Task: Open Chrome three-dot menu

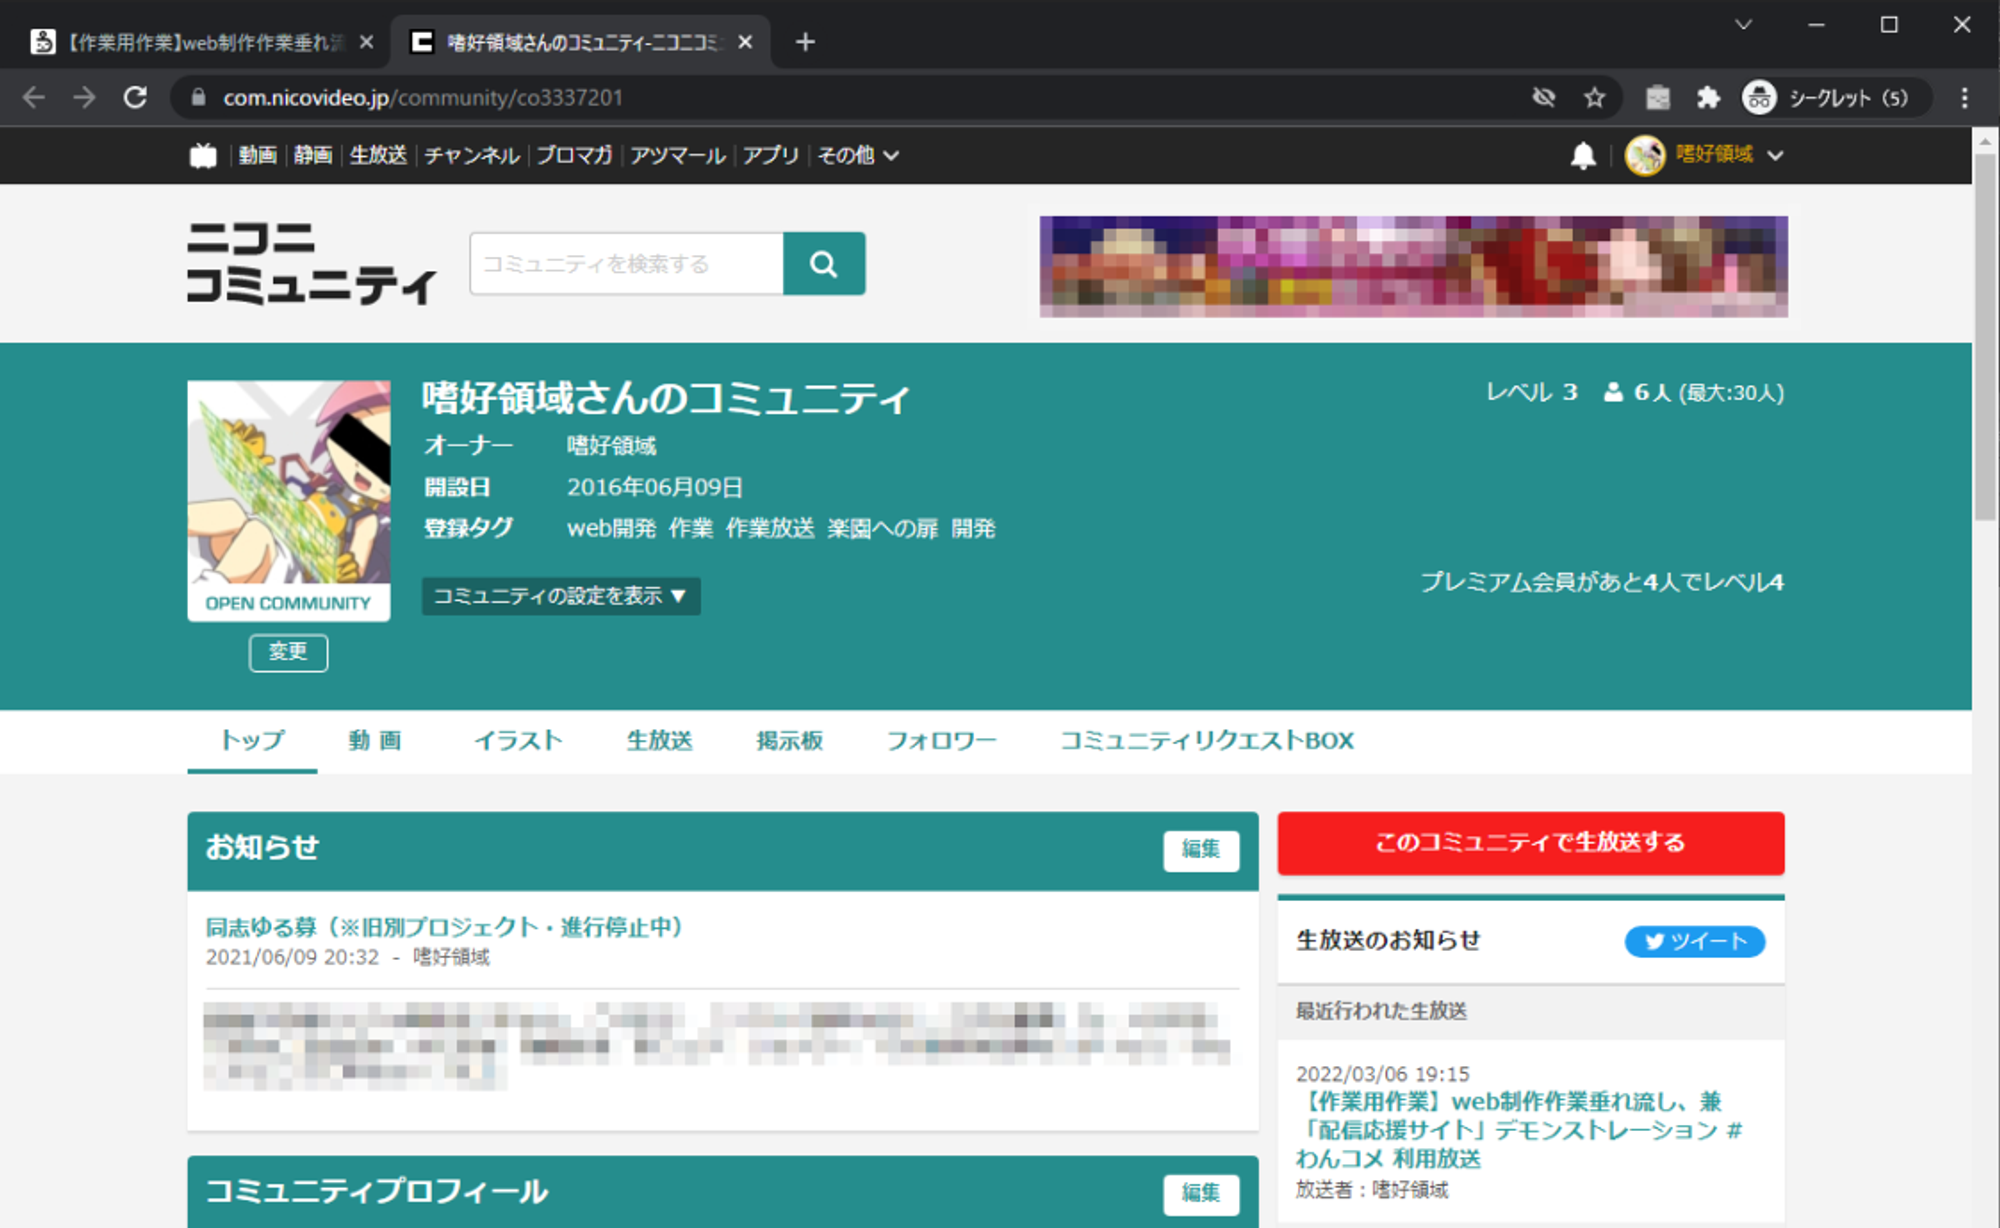Action: pos(1964,97)
